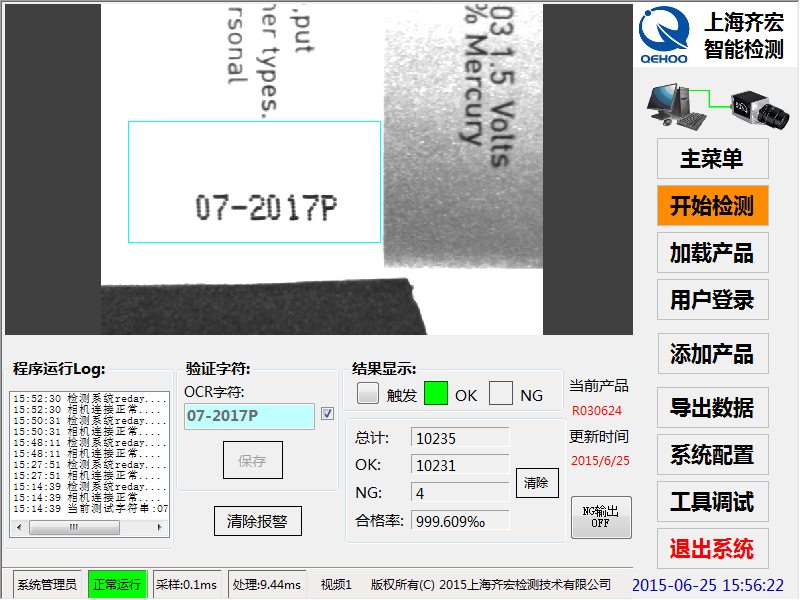Click the OCR字符 input field
The image size is (800, 600).
[x=249, y=416]
